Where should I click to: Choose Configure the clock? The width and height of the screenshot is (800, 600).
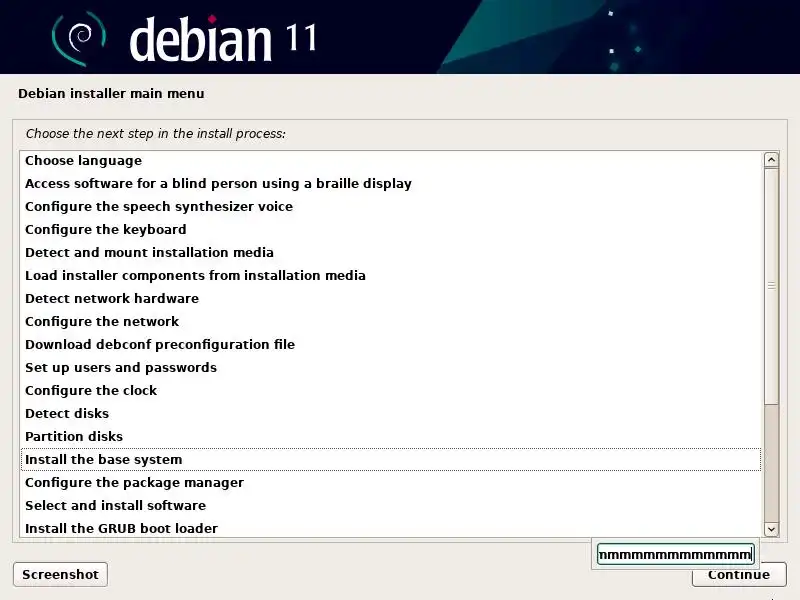click(x=391, y=390)
